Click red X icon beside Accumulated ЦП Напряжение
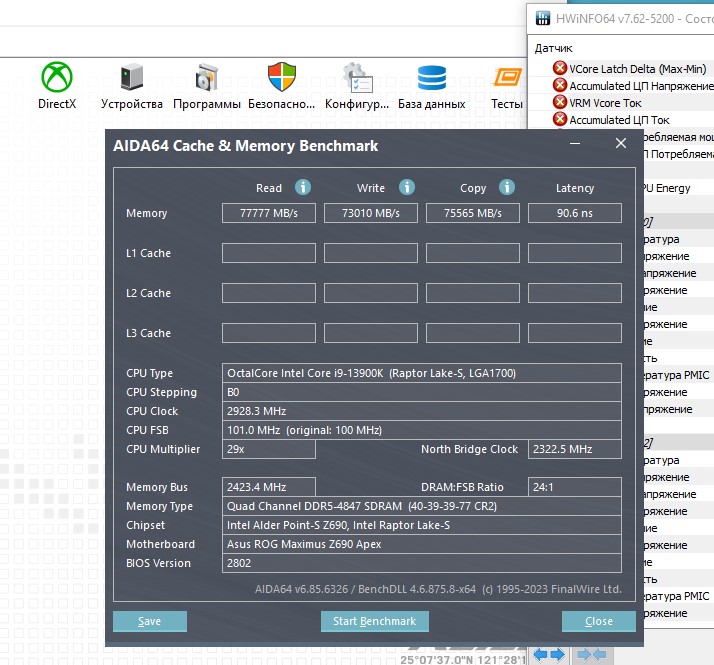This screenshot has width=714, height=665. 560,85
